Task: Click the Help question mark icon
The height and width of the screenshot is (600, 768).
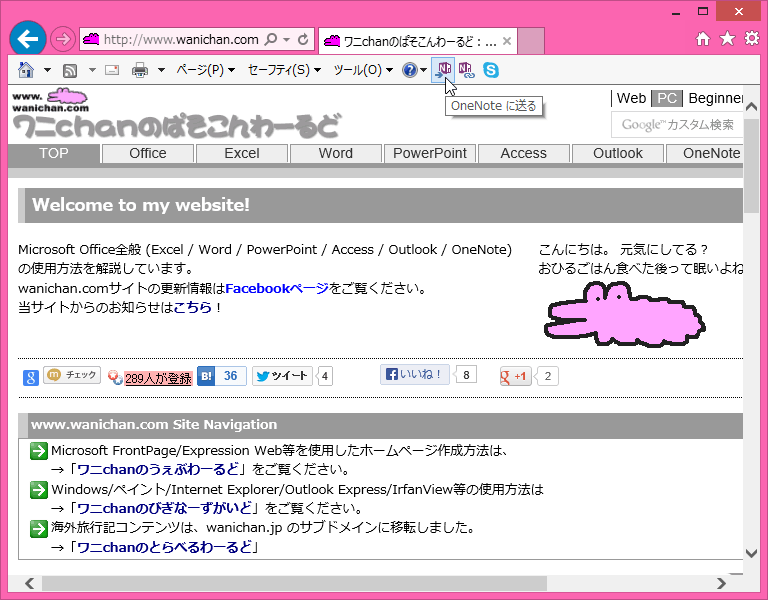Action: 409,70
